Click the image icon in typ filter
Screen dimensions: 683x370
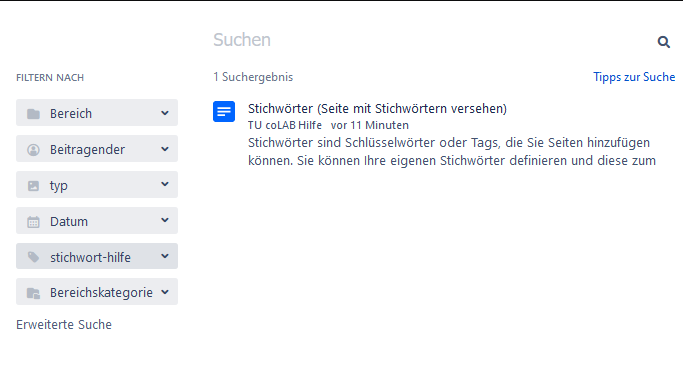tap(34, 186)
